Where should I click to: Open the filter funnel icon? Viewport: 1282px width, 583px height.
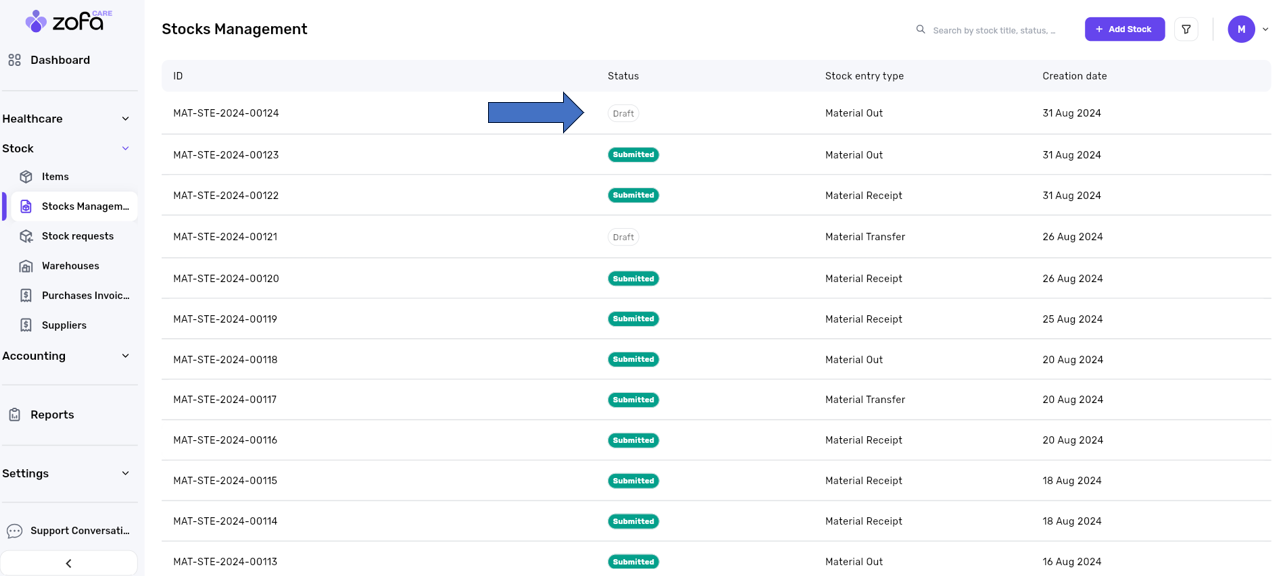[1186, 30]
